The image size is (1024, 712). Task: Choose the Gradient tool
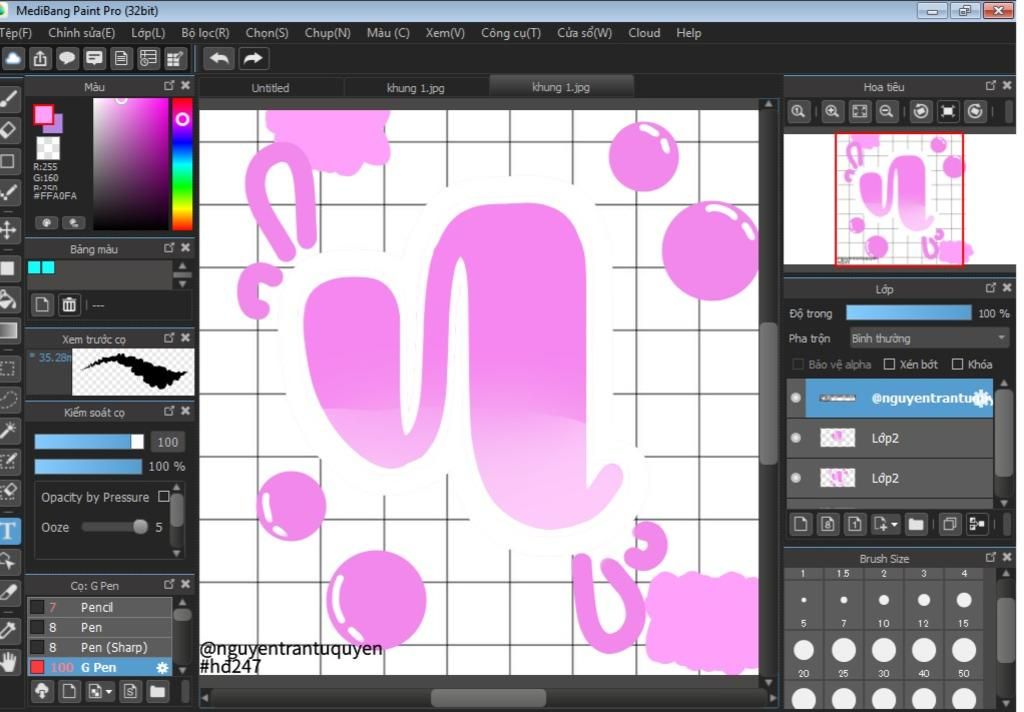pyautogui.click(x=8, y=331)
